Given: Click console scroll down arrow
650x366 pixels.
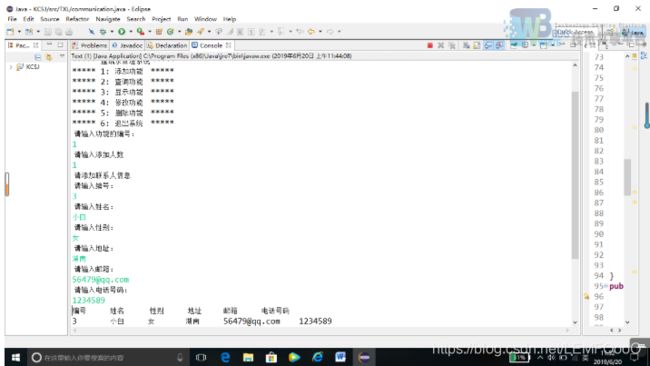Looking at the screenshot, I should [x=575, y=322].
